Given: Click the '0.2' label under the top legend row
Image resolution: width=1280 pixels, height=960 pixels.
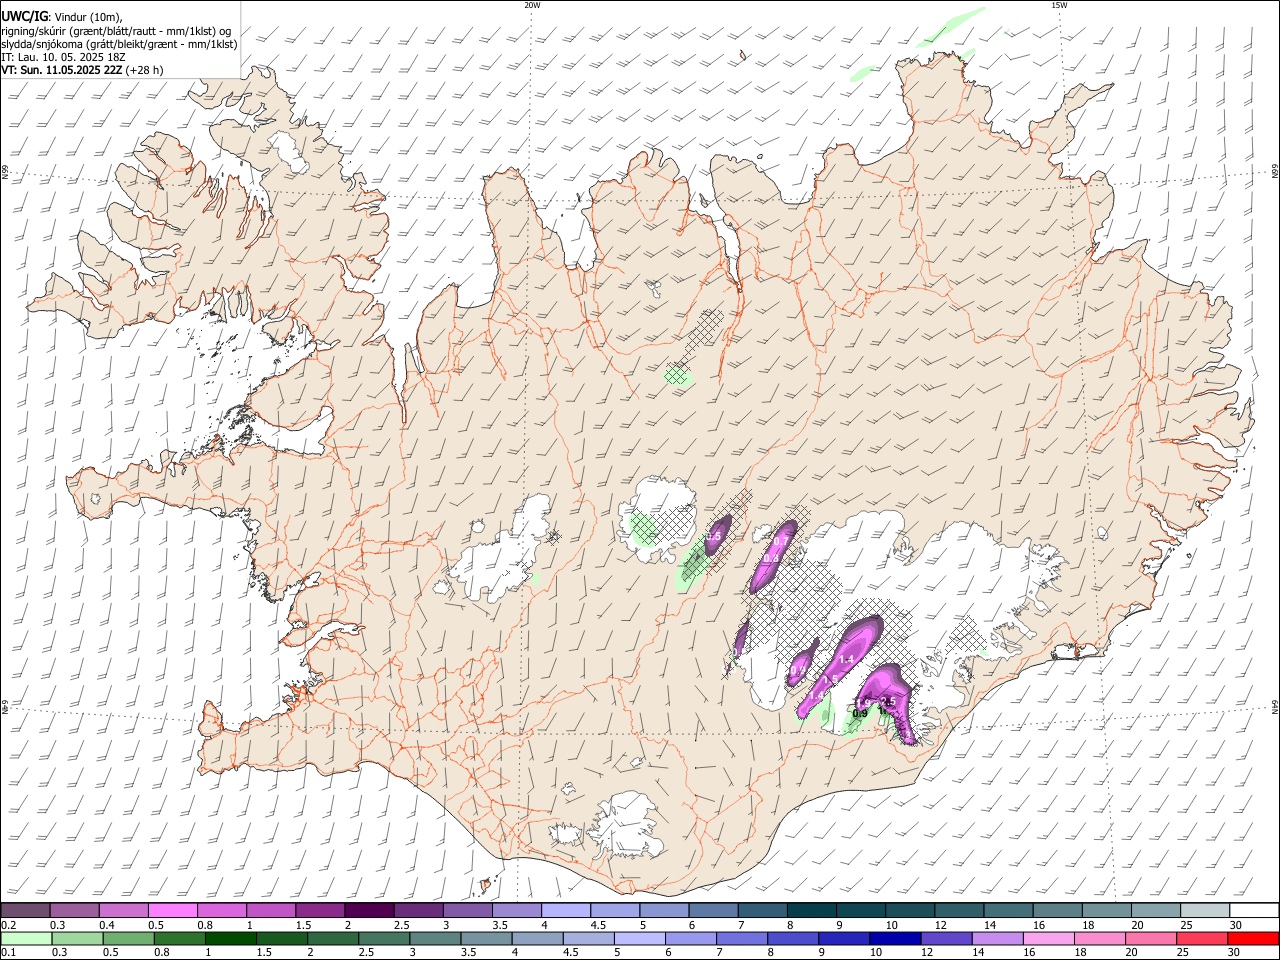Looking at the screenshot, I should coord(7,925).
